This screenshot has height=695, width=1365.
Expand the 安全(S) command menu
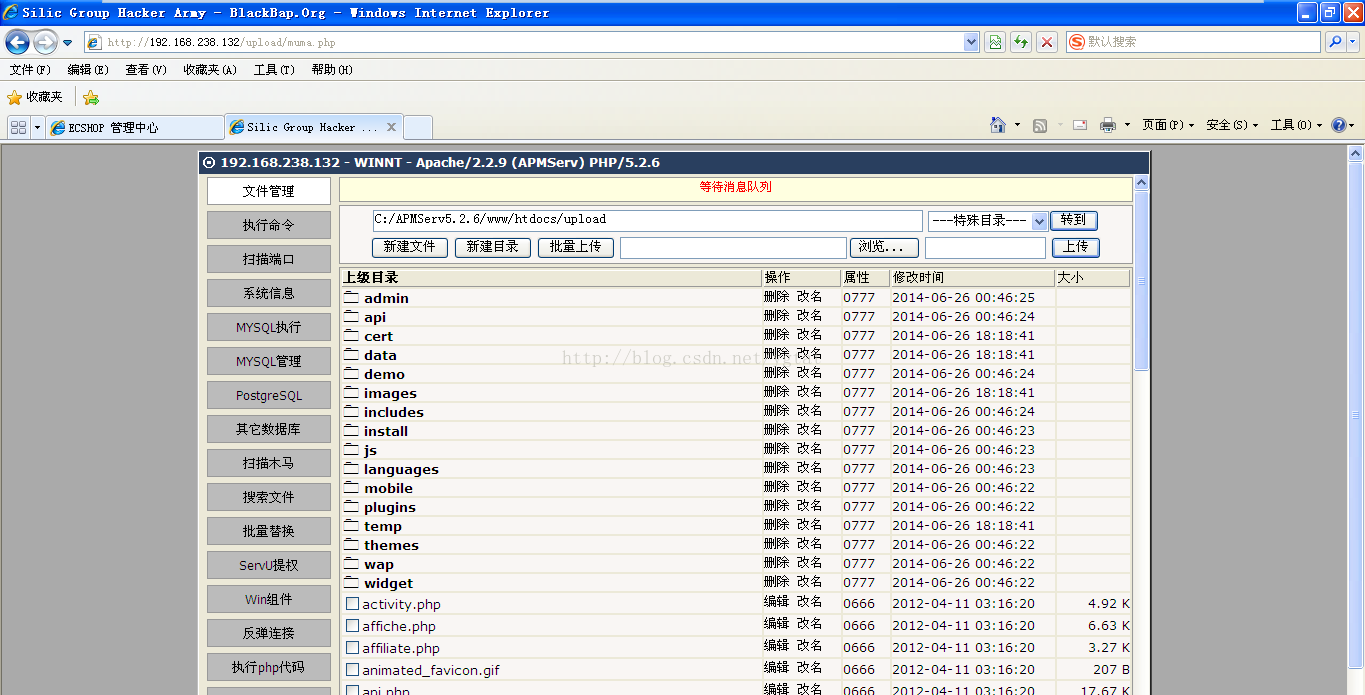click(1232, 125)
